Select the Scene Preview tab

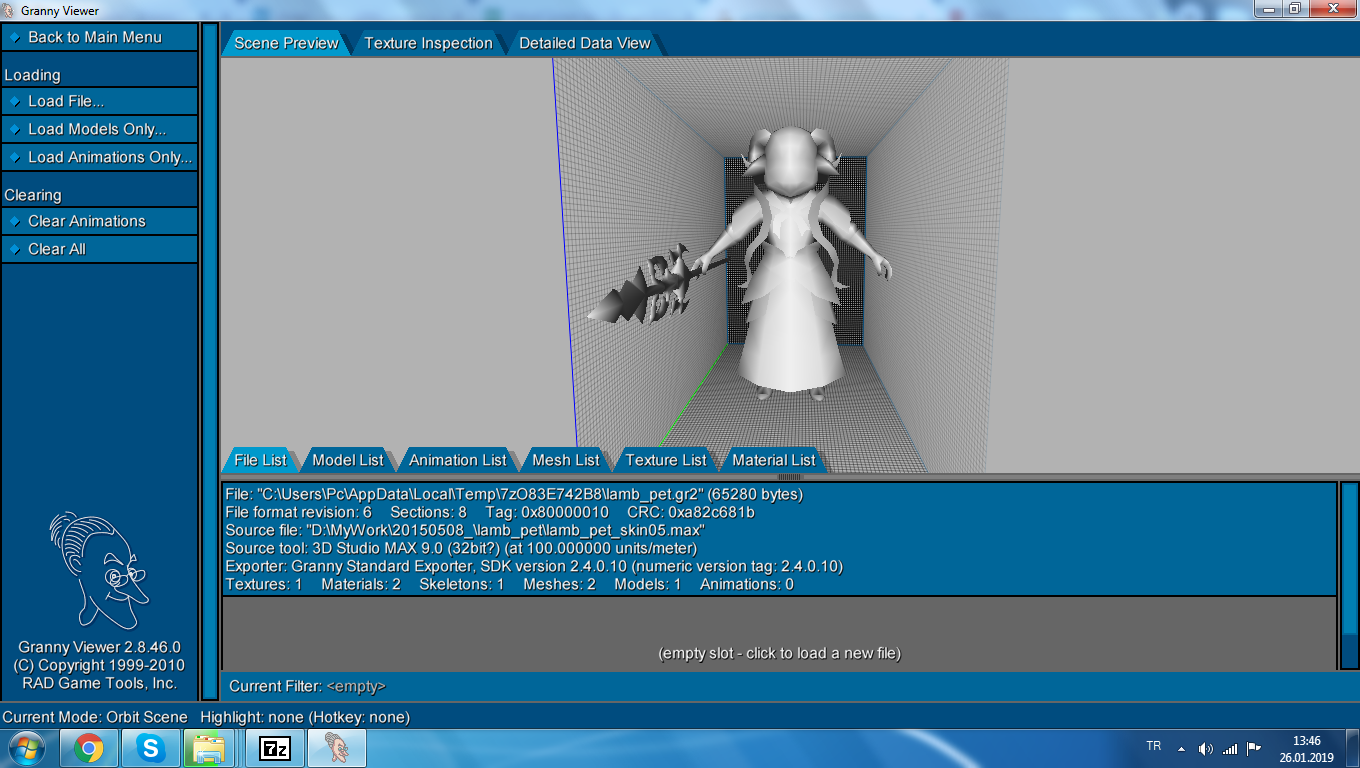[x=286, y=43]
